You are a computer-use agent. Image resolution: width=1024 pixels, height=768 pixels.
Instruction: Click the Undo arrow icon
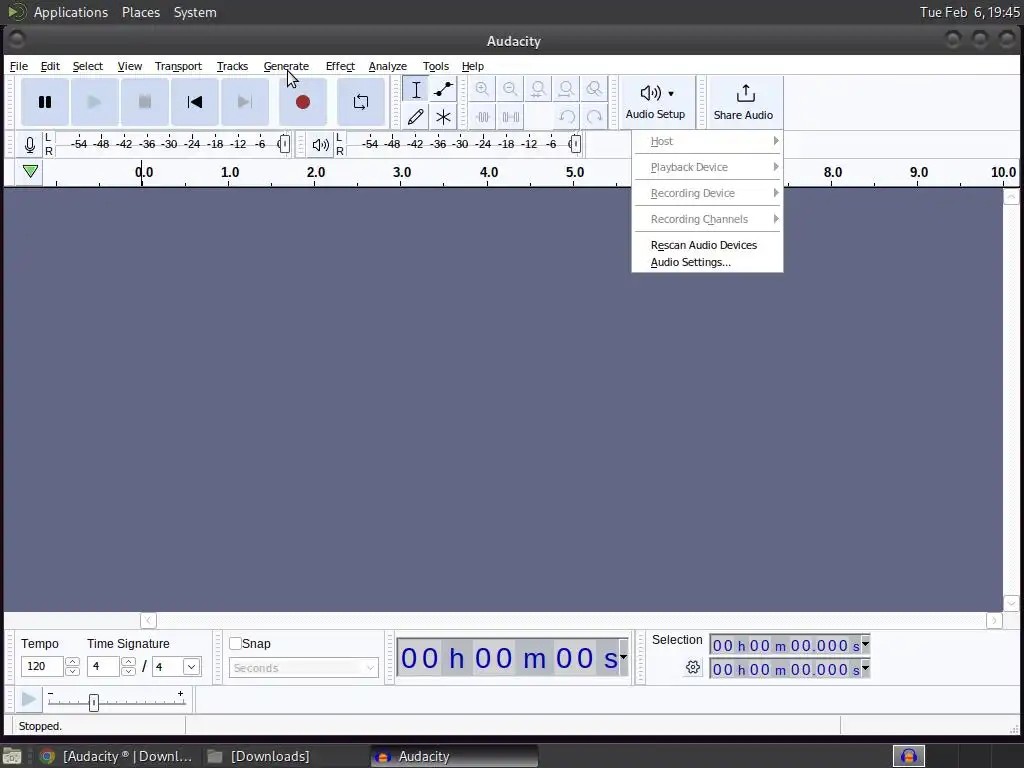pyautogui.click(x=566, y=117)
